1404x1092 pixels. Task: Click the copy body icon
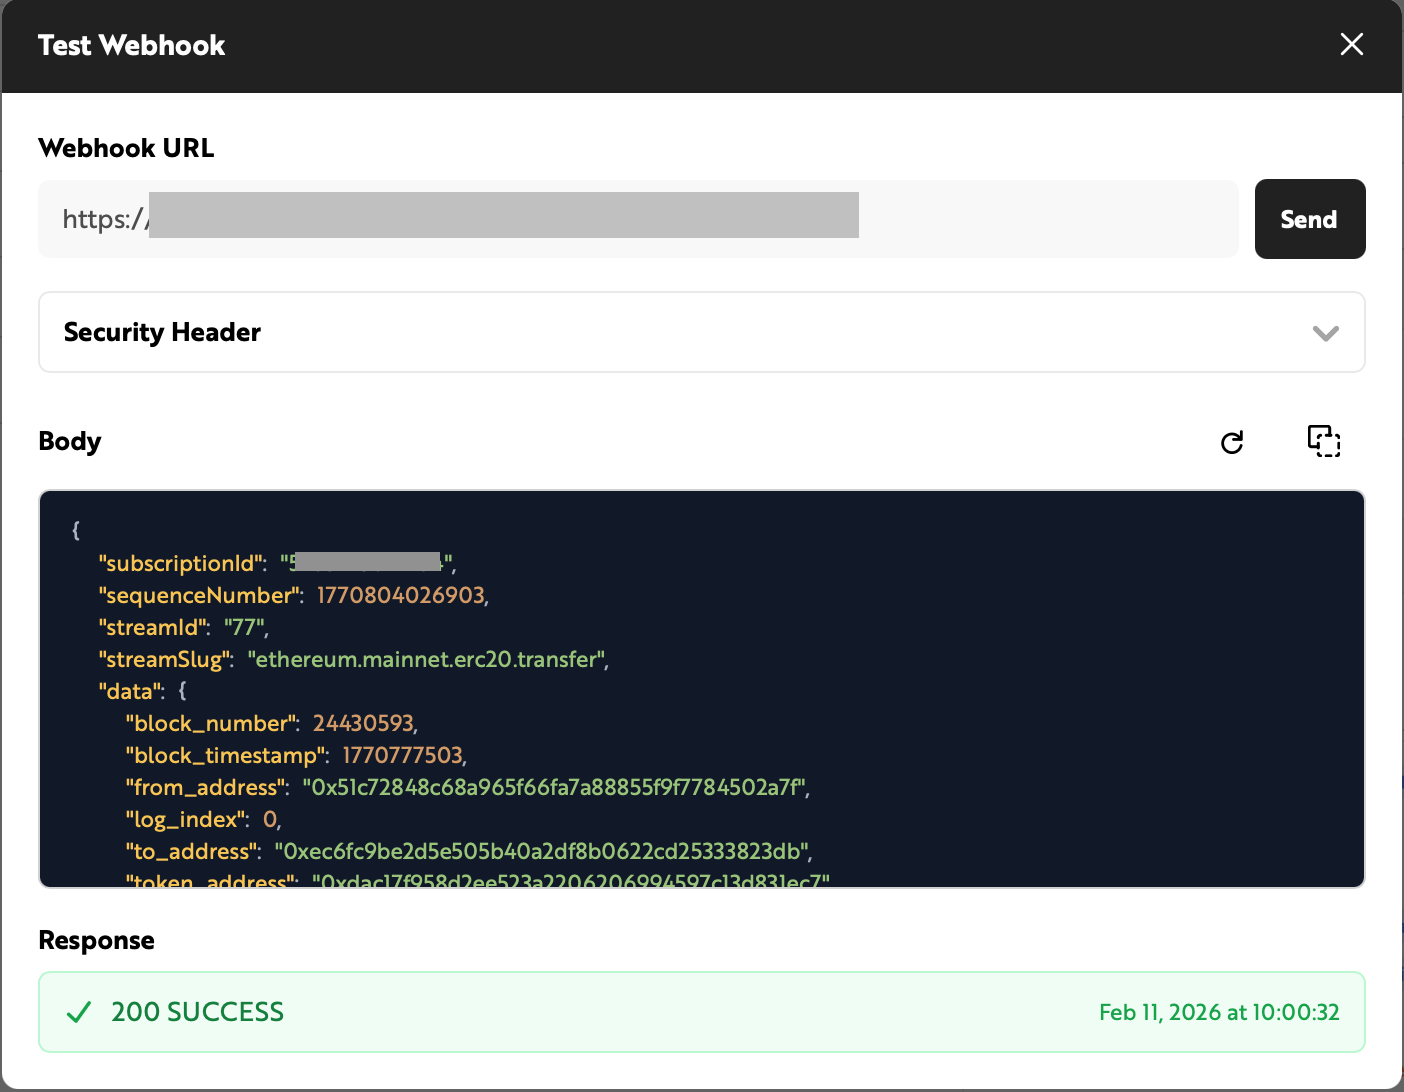point(1324,441)
